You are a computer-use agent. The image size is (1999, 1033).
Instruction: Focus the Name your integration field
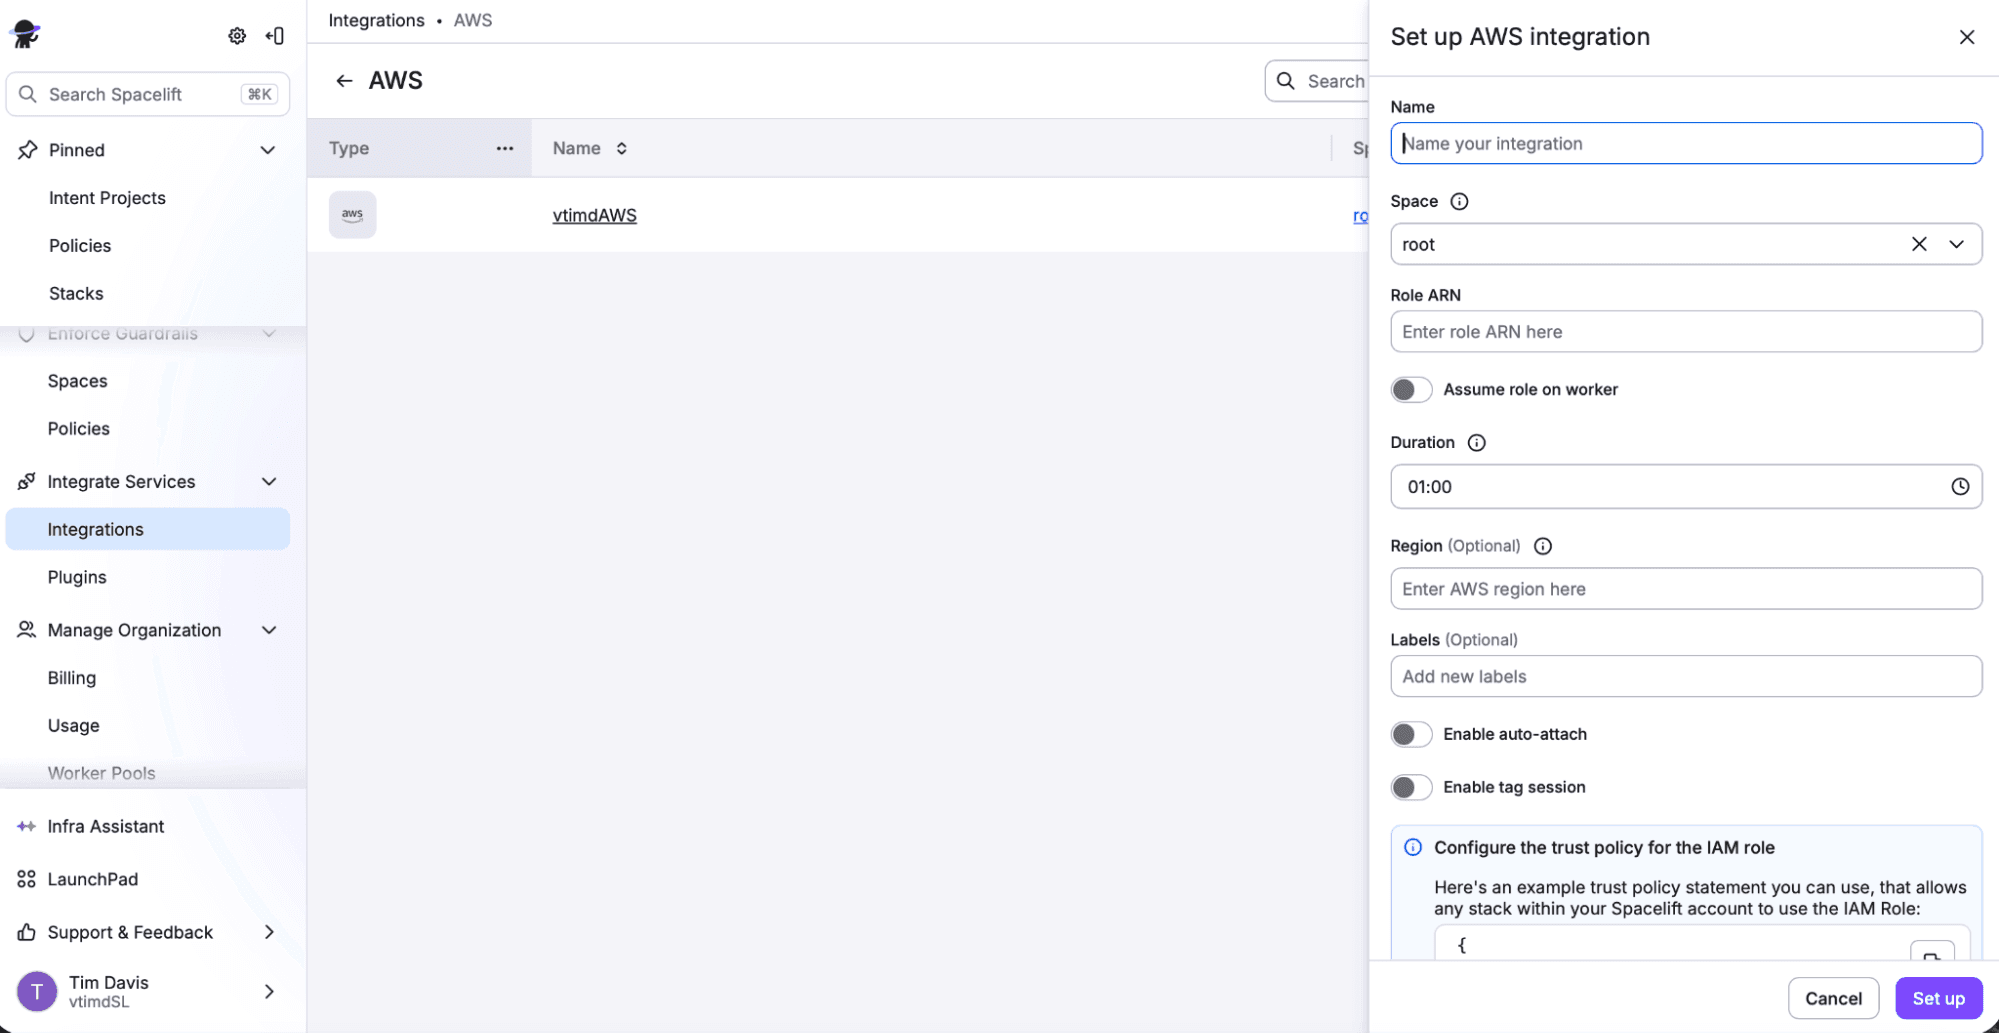coord(1686,143)
